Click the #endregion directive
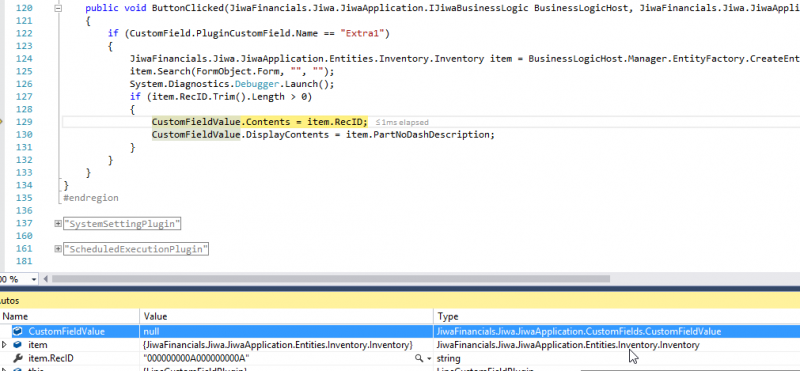 [91, 198]
